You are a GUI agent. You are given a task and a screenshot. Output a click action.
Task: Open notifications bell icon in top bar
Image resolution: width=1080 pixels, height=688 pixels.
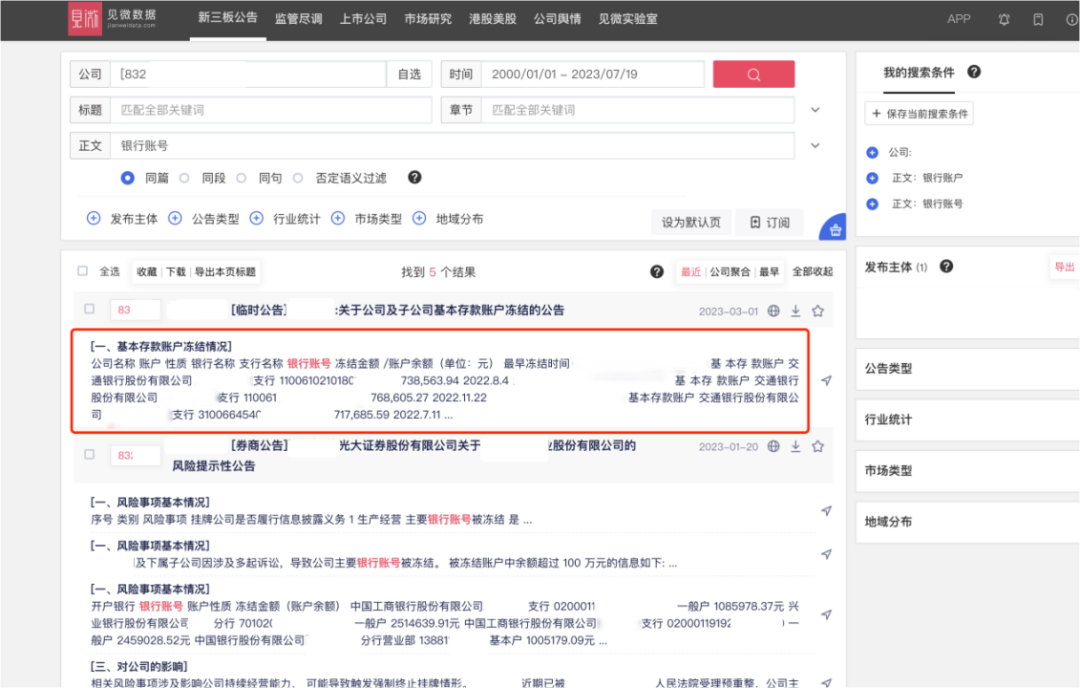(x=1004, y=19)
